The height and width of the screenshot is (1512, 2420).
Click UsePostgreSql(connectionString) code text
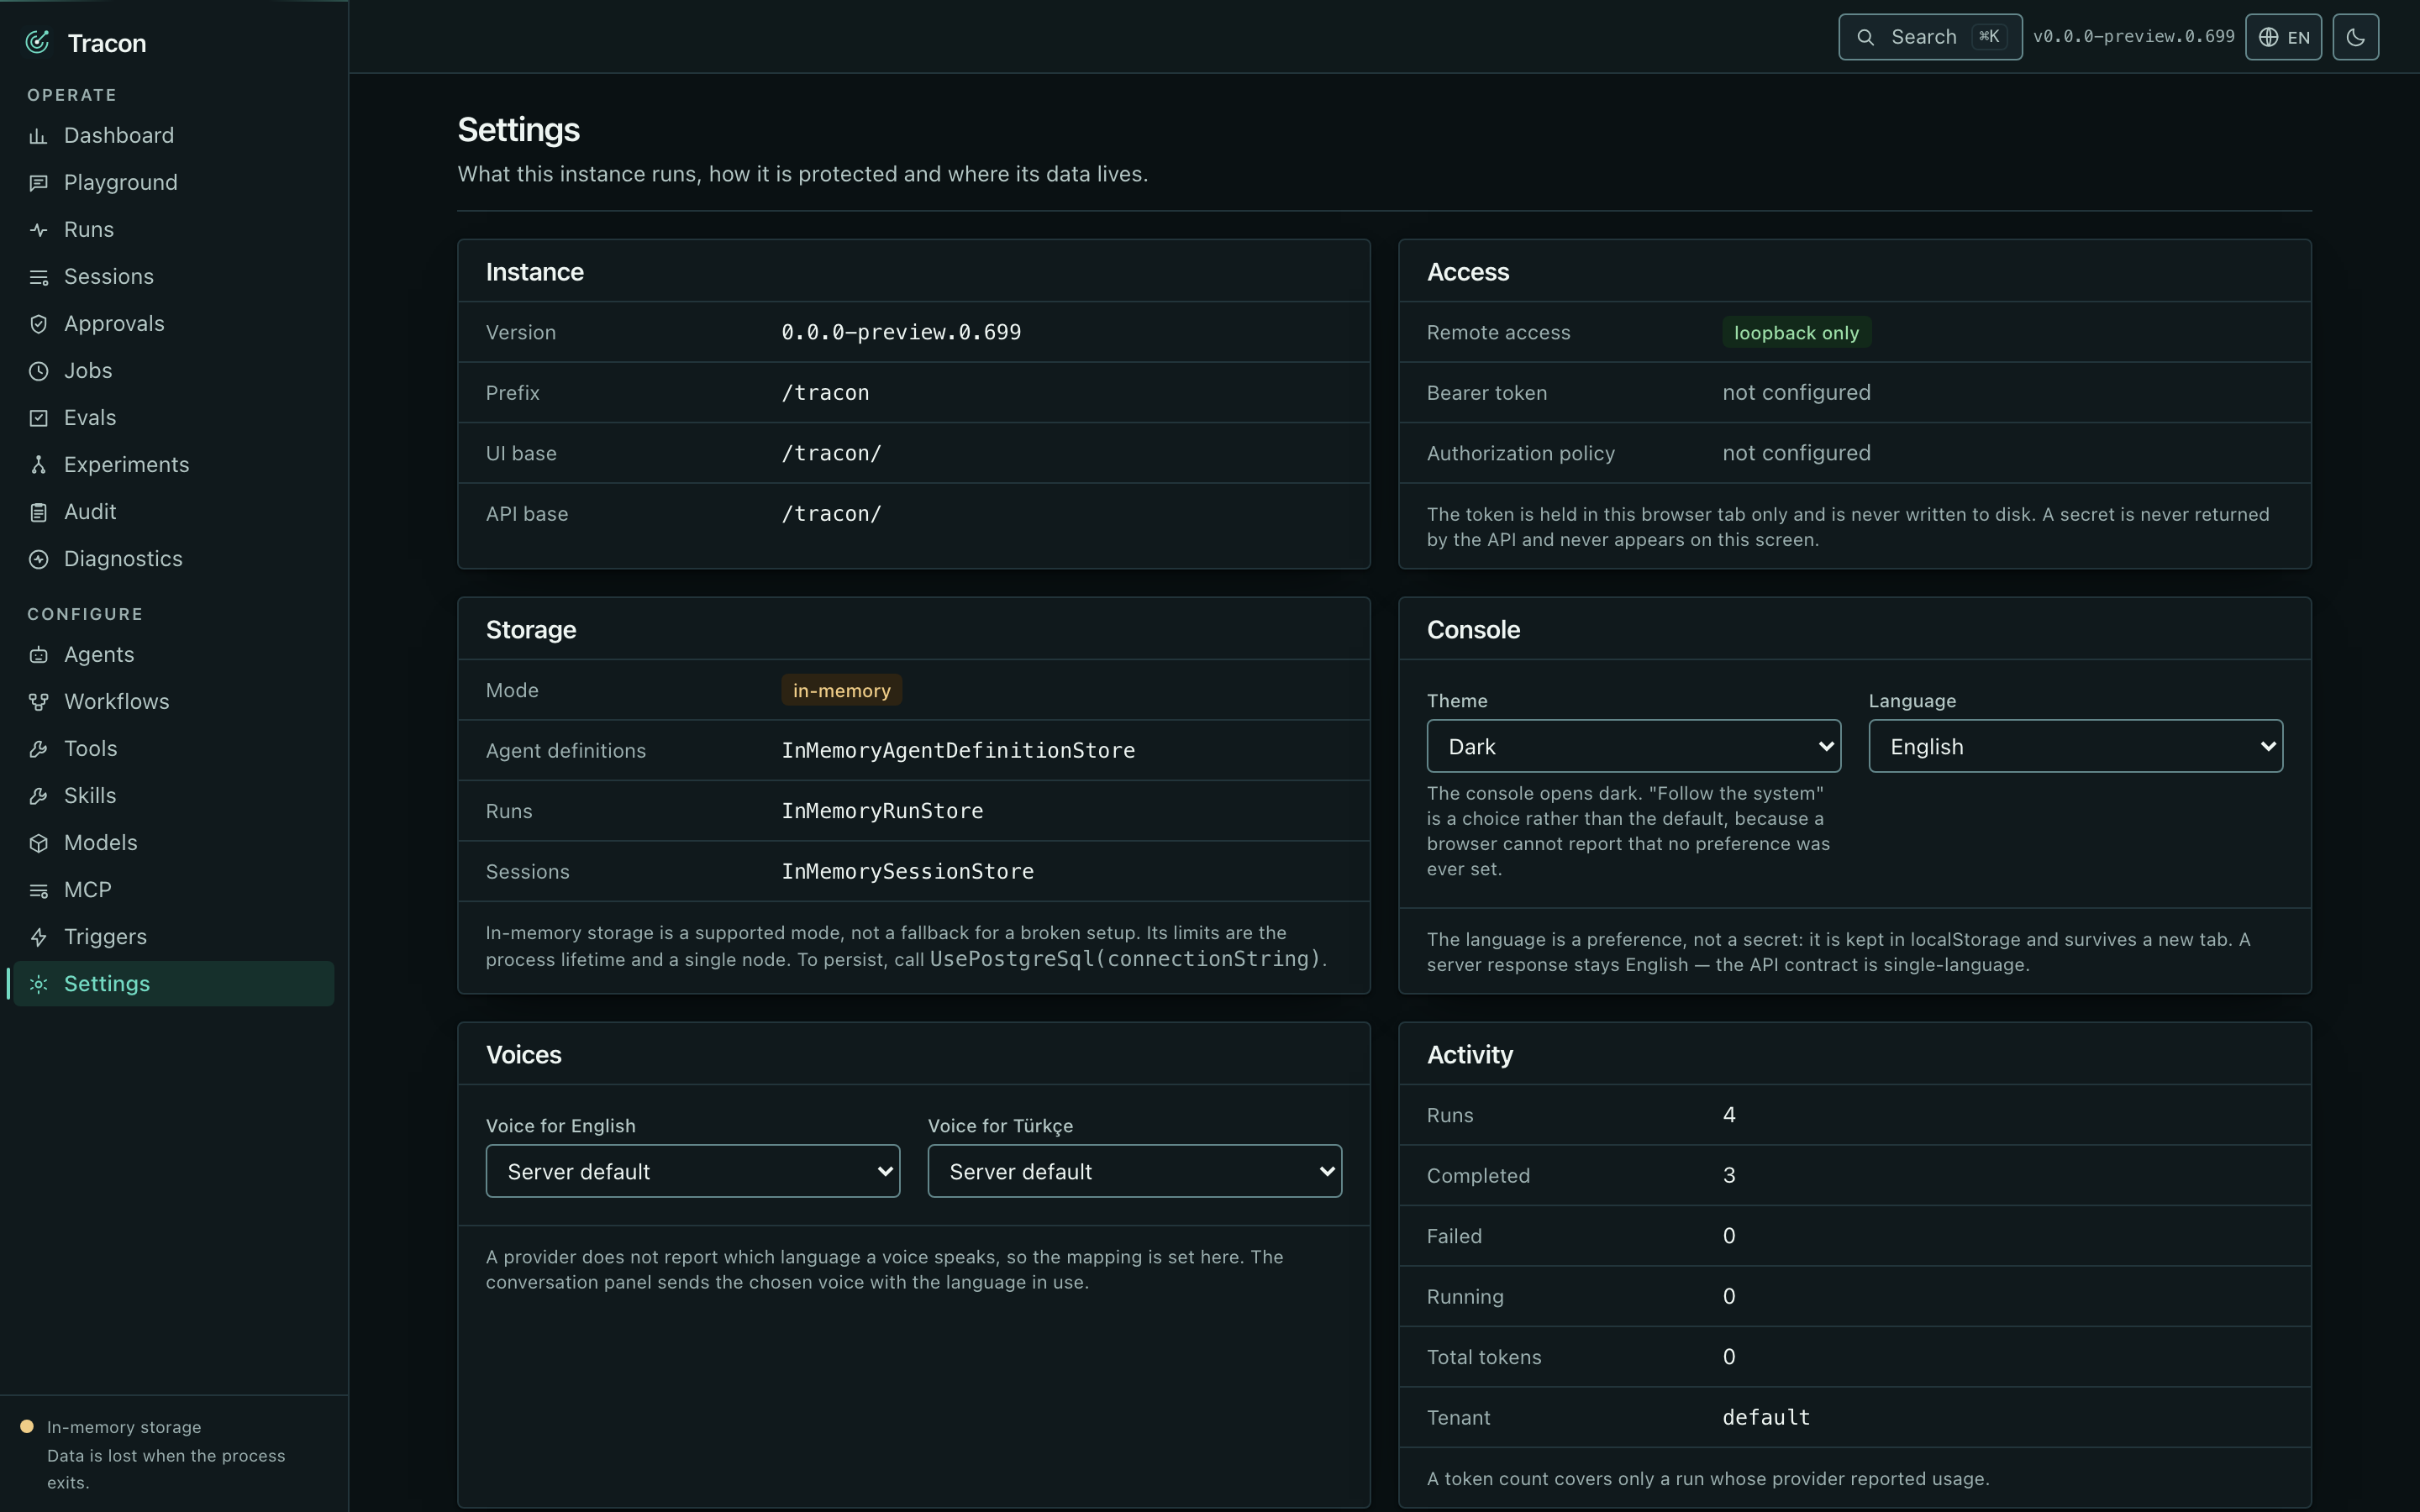[x=1125, y=959]
